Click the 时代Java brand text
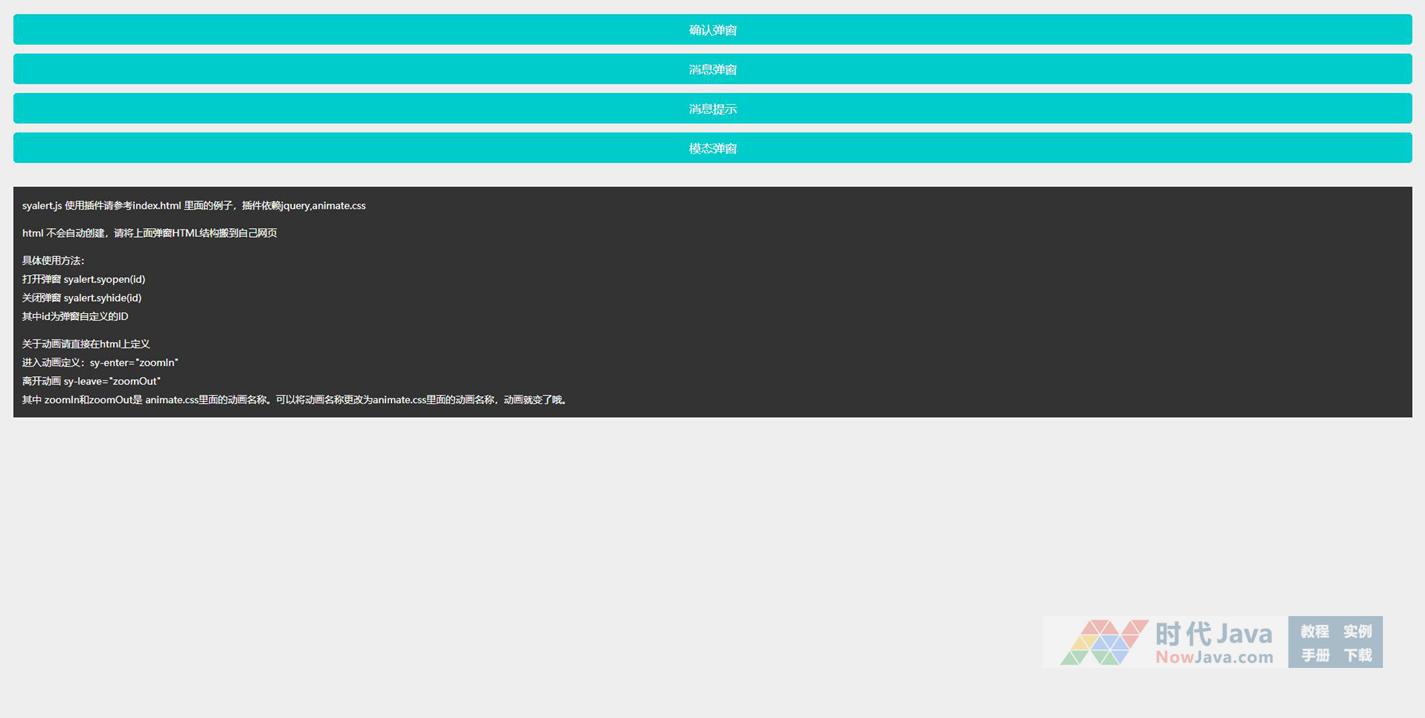The height and width of the screenshot is (718, 1425). point(1213,633)
